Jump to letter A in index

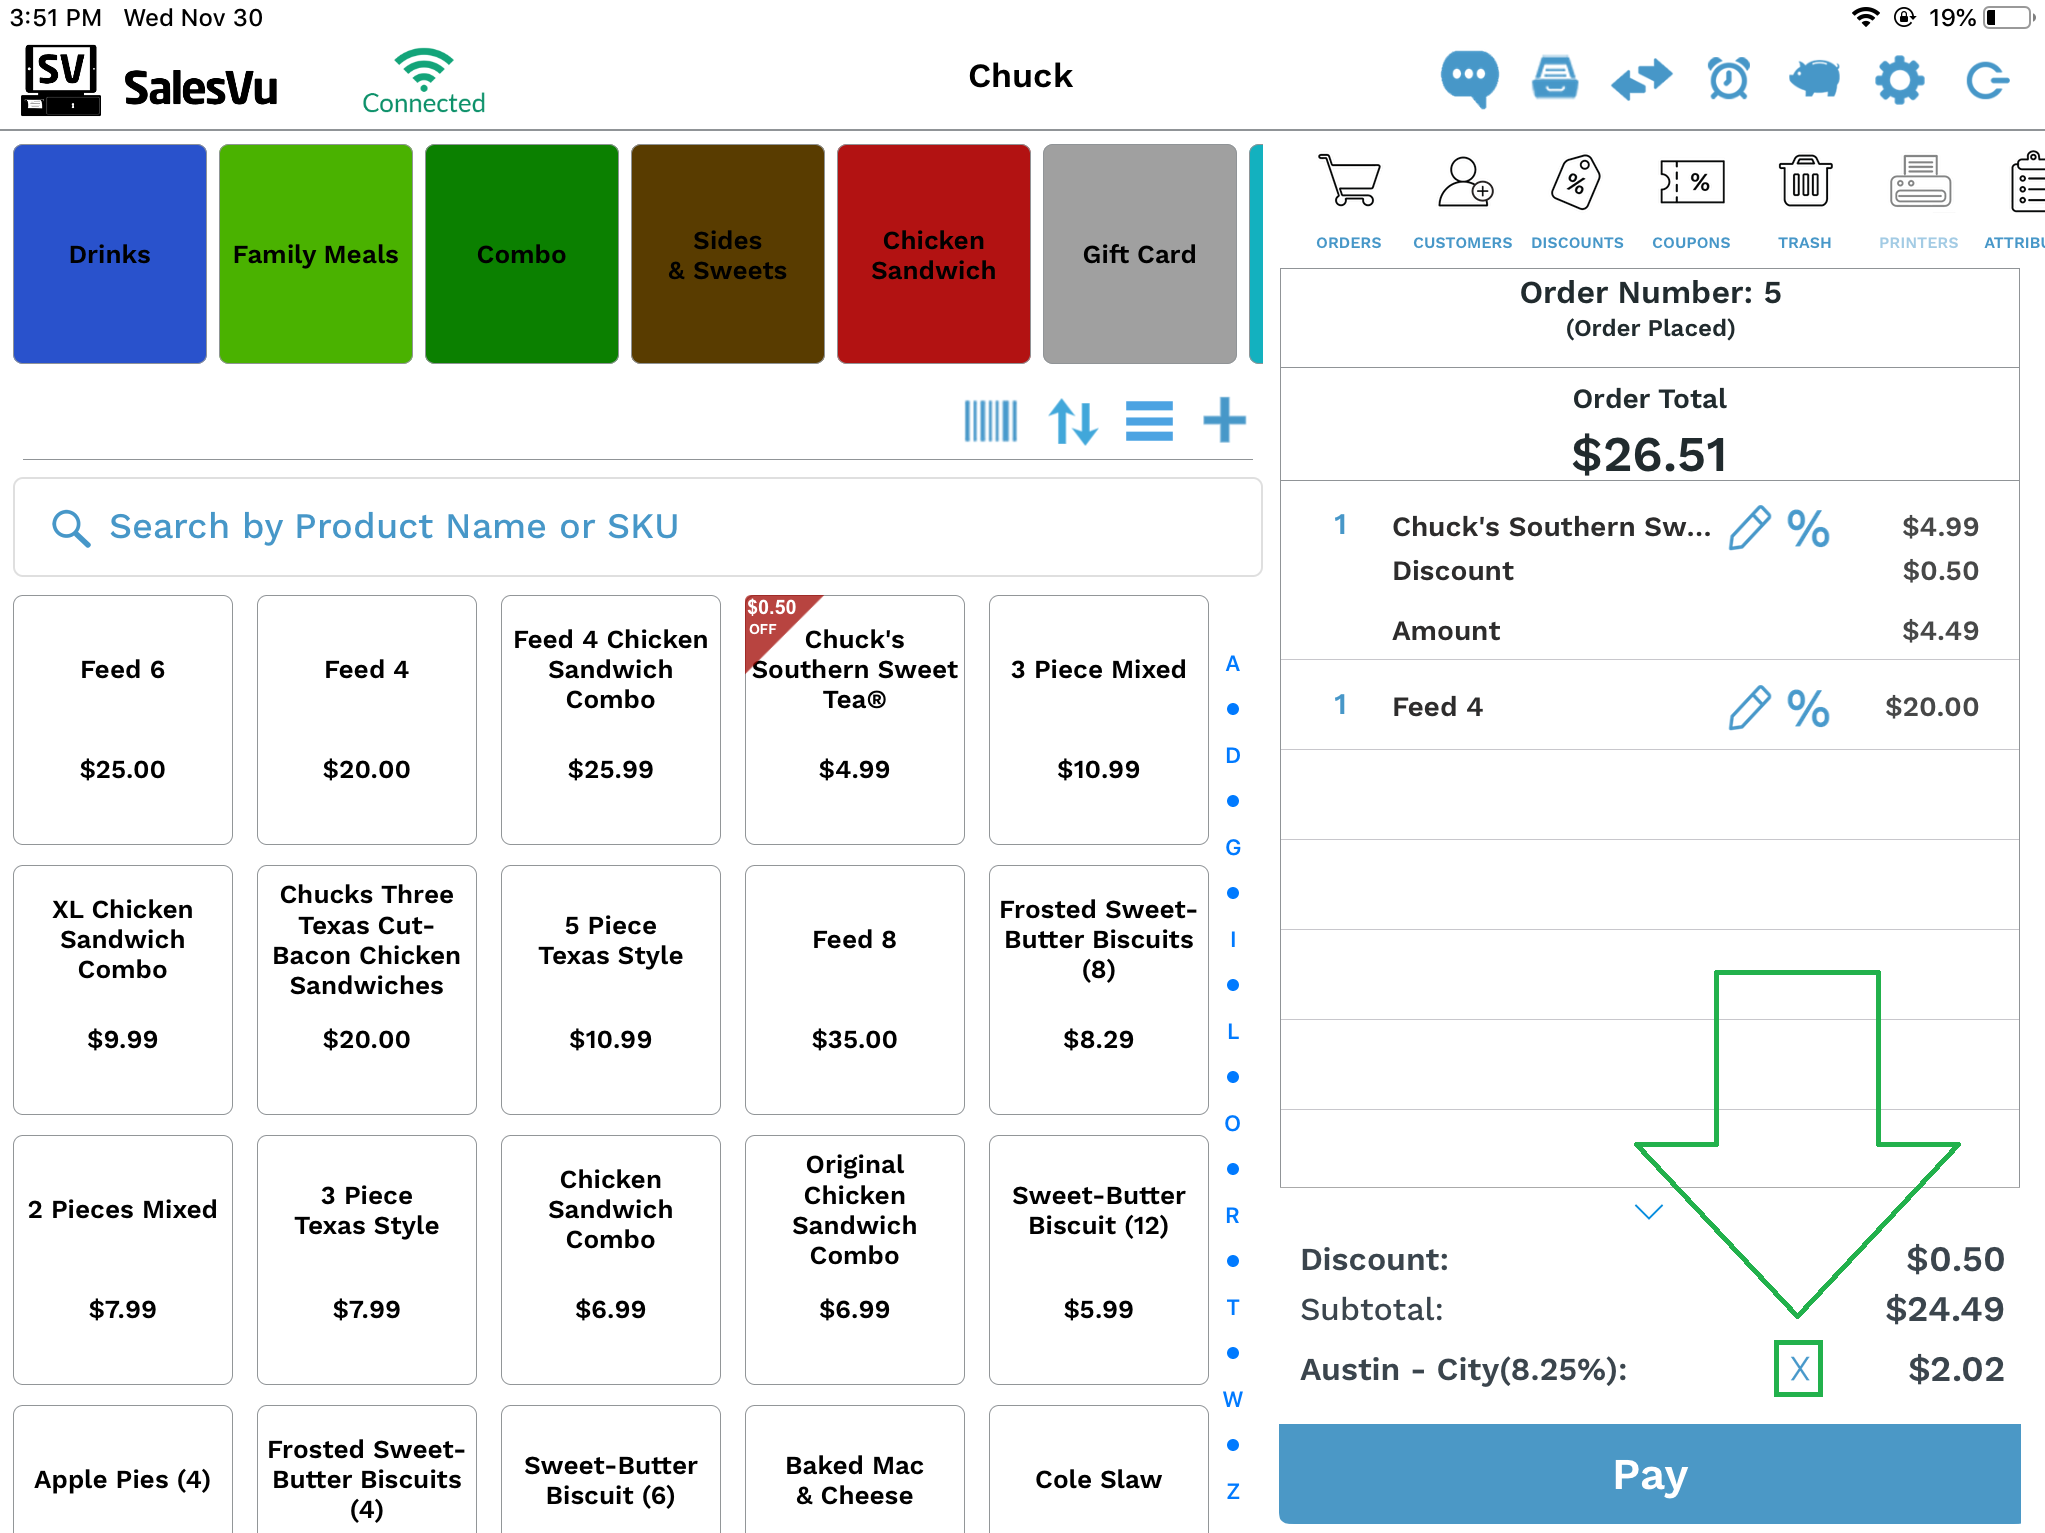tap(1233, 664)
